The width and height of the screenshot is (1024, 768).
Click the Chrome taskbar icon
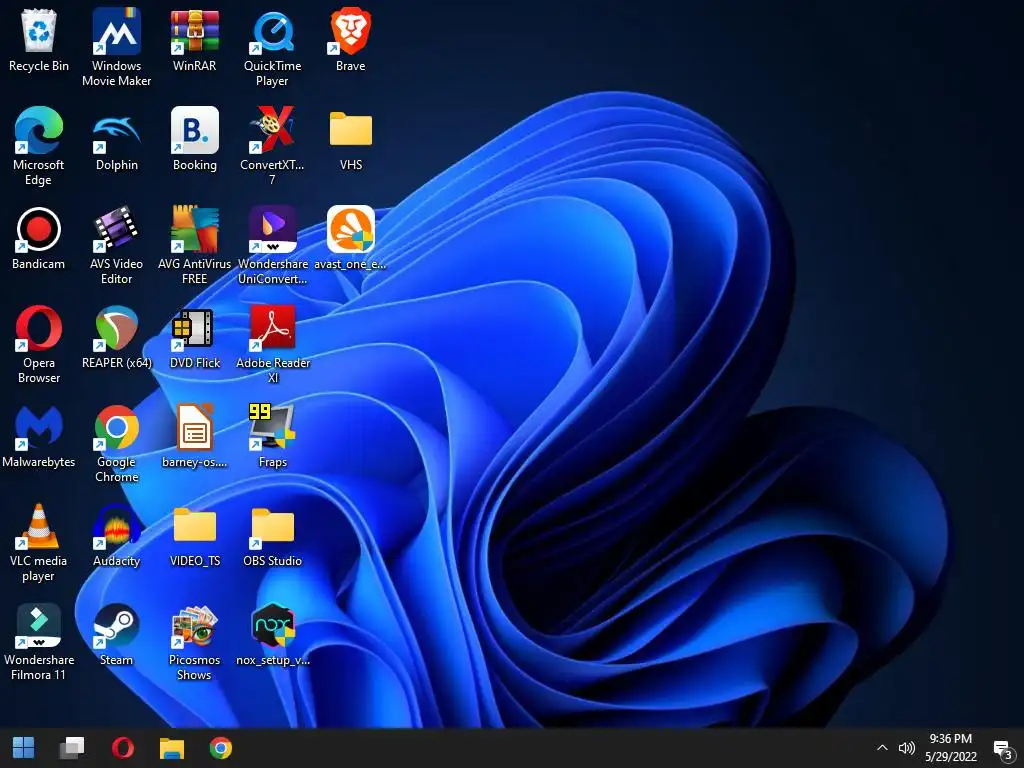pos(221,748)
